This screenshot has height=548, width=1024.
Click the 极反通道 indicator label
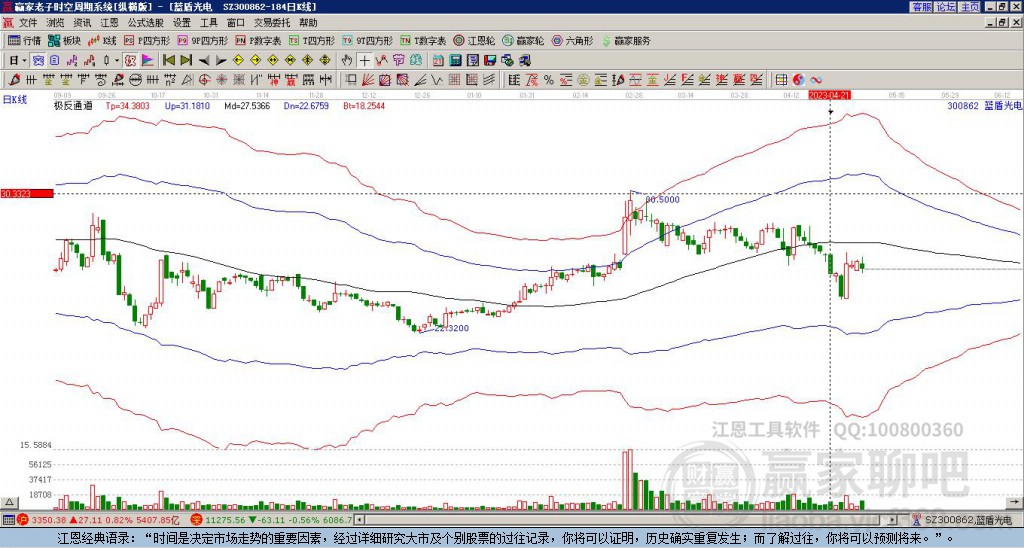click(x=73, y=105)
